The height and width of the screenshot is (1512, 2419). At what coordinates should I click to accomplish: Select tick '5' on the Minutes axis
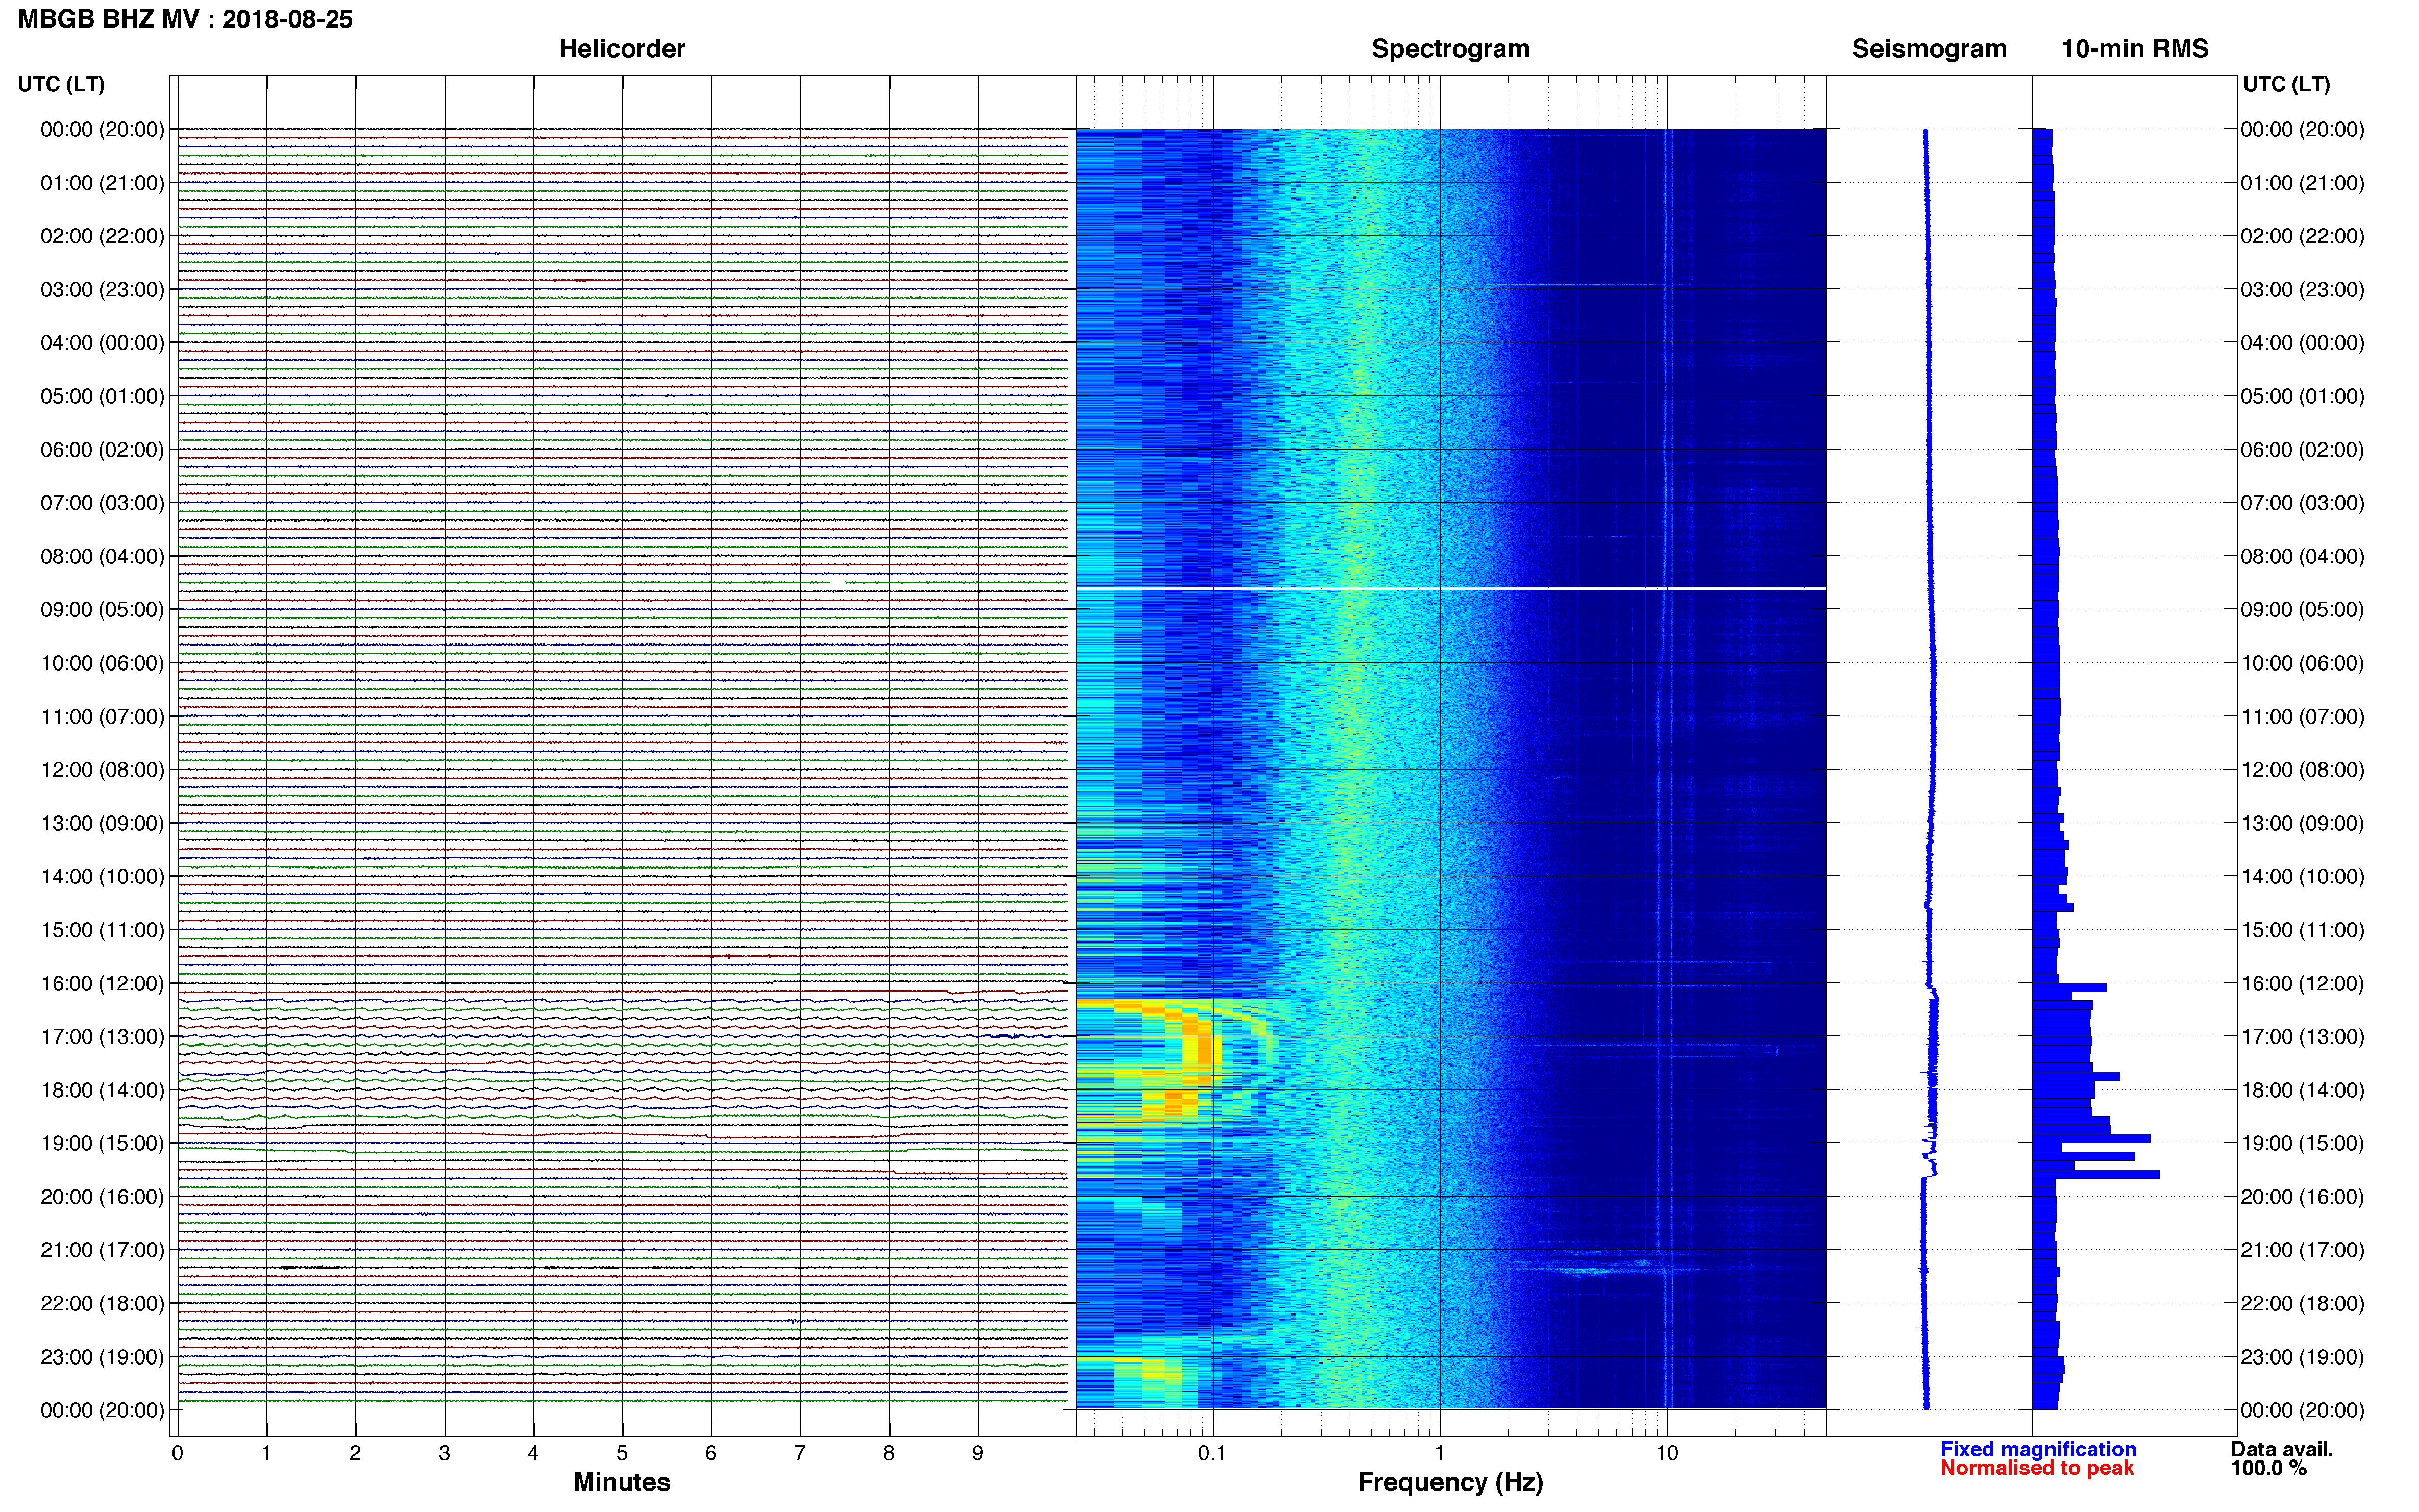622,1453
